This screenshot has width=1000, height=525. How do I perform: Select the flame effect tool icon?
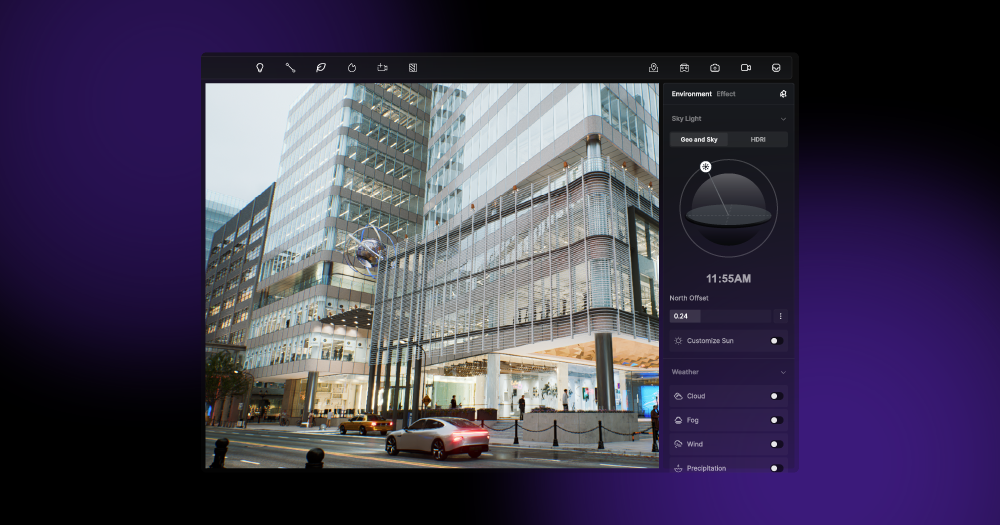click(x=352, y=68)
